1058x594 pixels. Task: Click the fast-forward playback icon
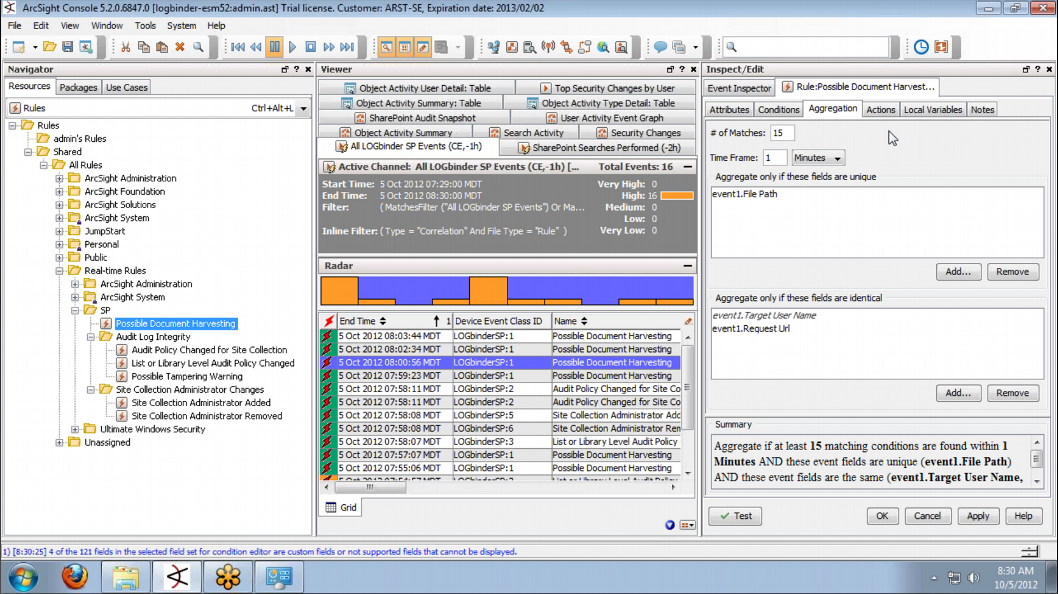(329, 47)
